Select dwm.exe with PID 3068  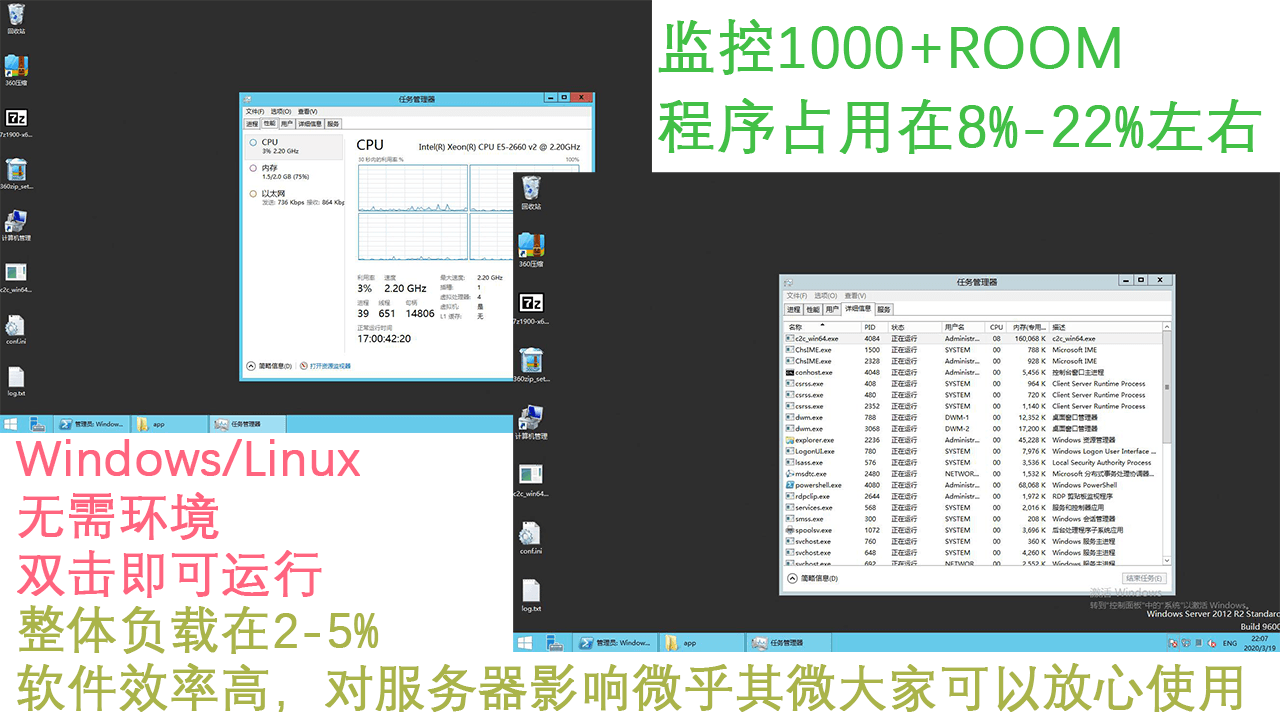click(972, 429)
